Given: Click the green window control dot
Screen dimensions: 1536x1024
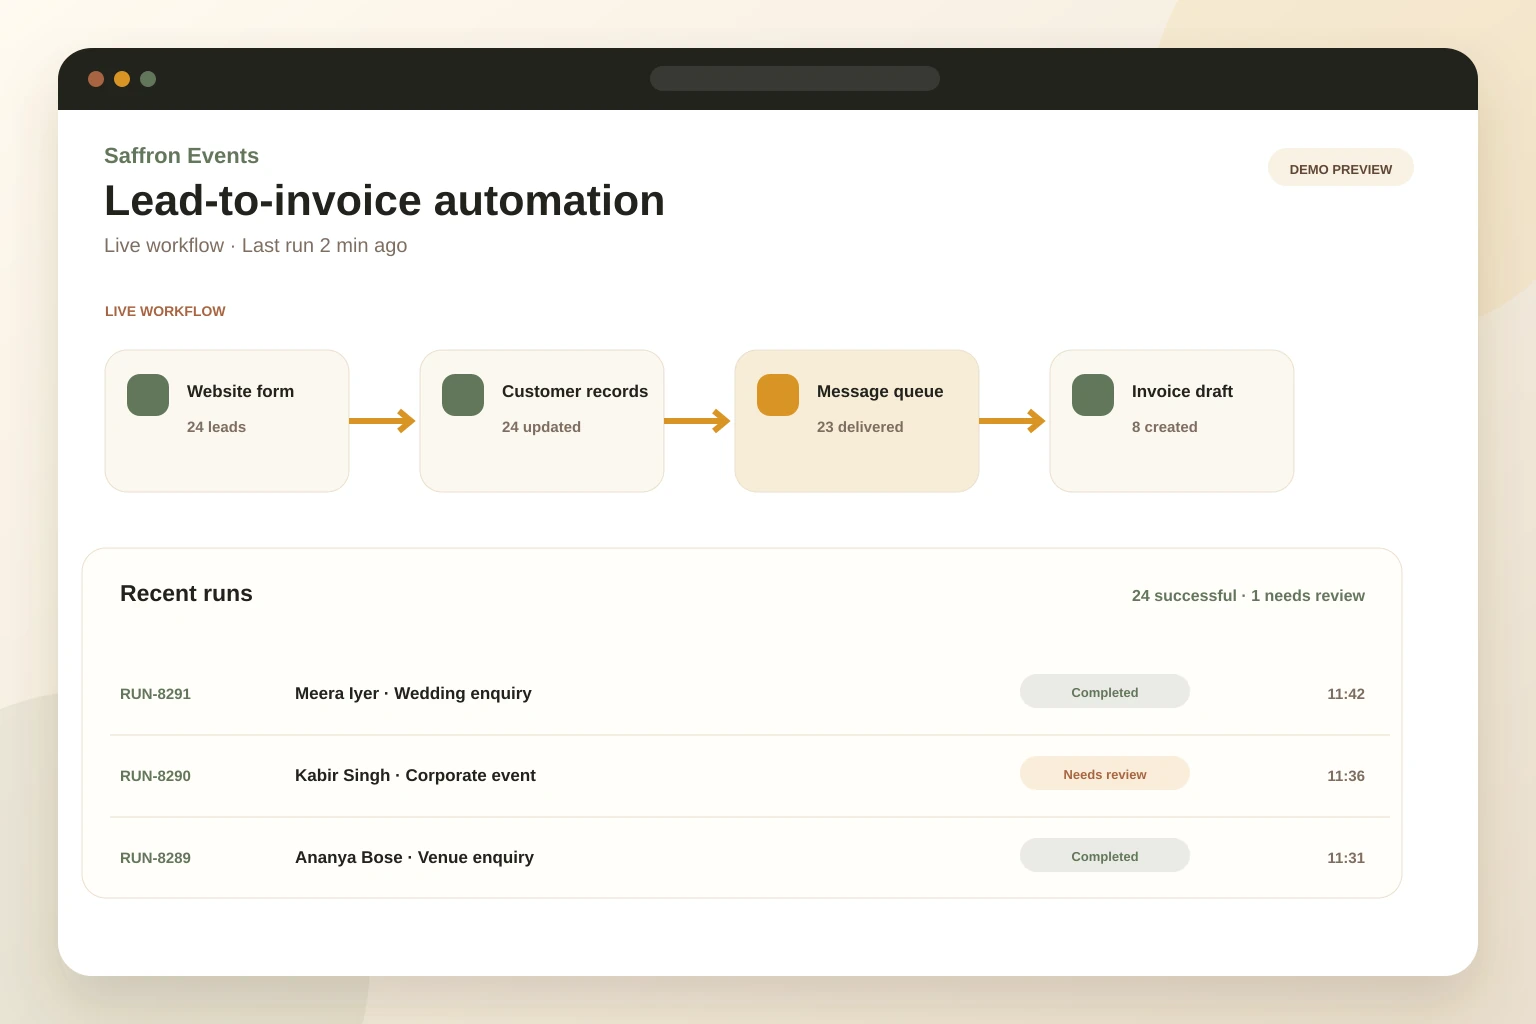Looking at the screenshot, I should point(148,79).
